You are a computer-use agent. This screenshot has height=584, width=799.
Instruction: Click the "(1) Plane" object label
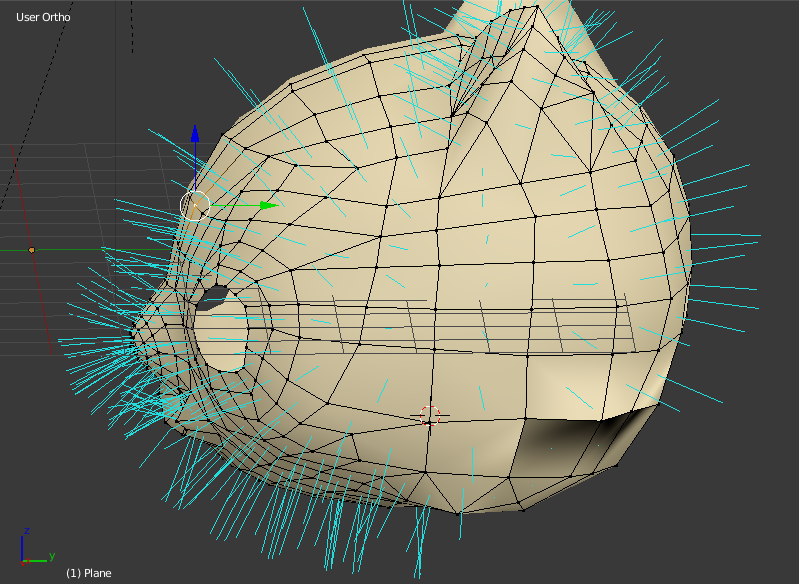coord(89,573)
